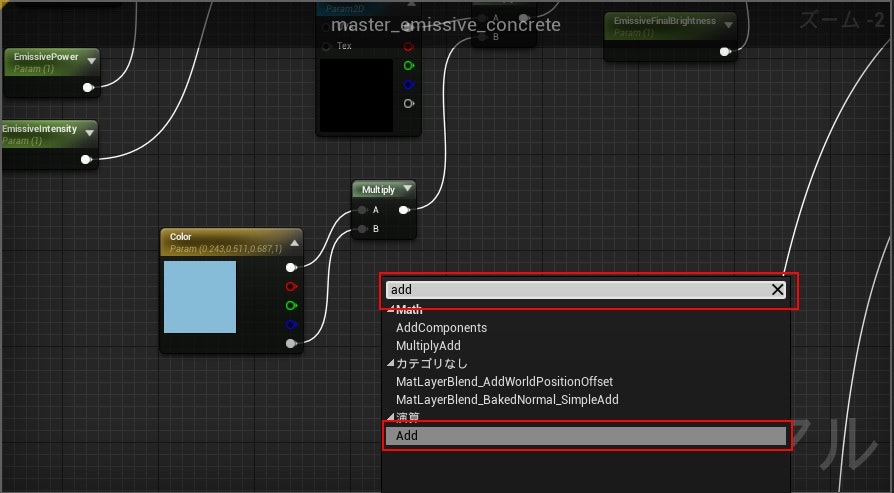The image size is (894, 493).
Task: Click Multiply node output pin
Action: [404, 210]
